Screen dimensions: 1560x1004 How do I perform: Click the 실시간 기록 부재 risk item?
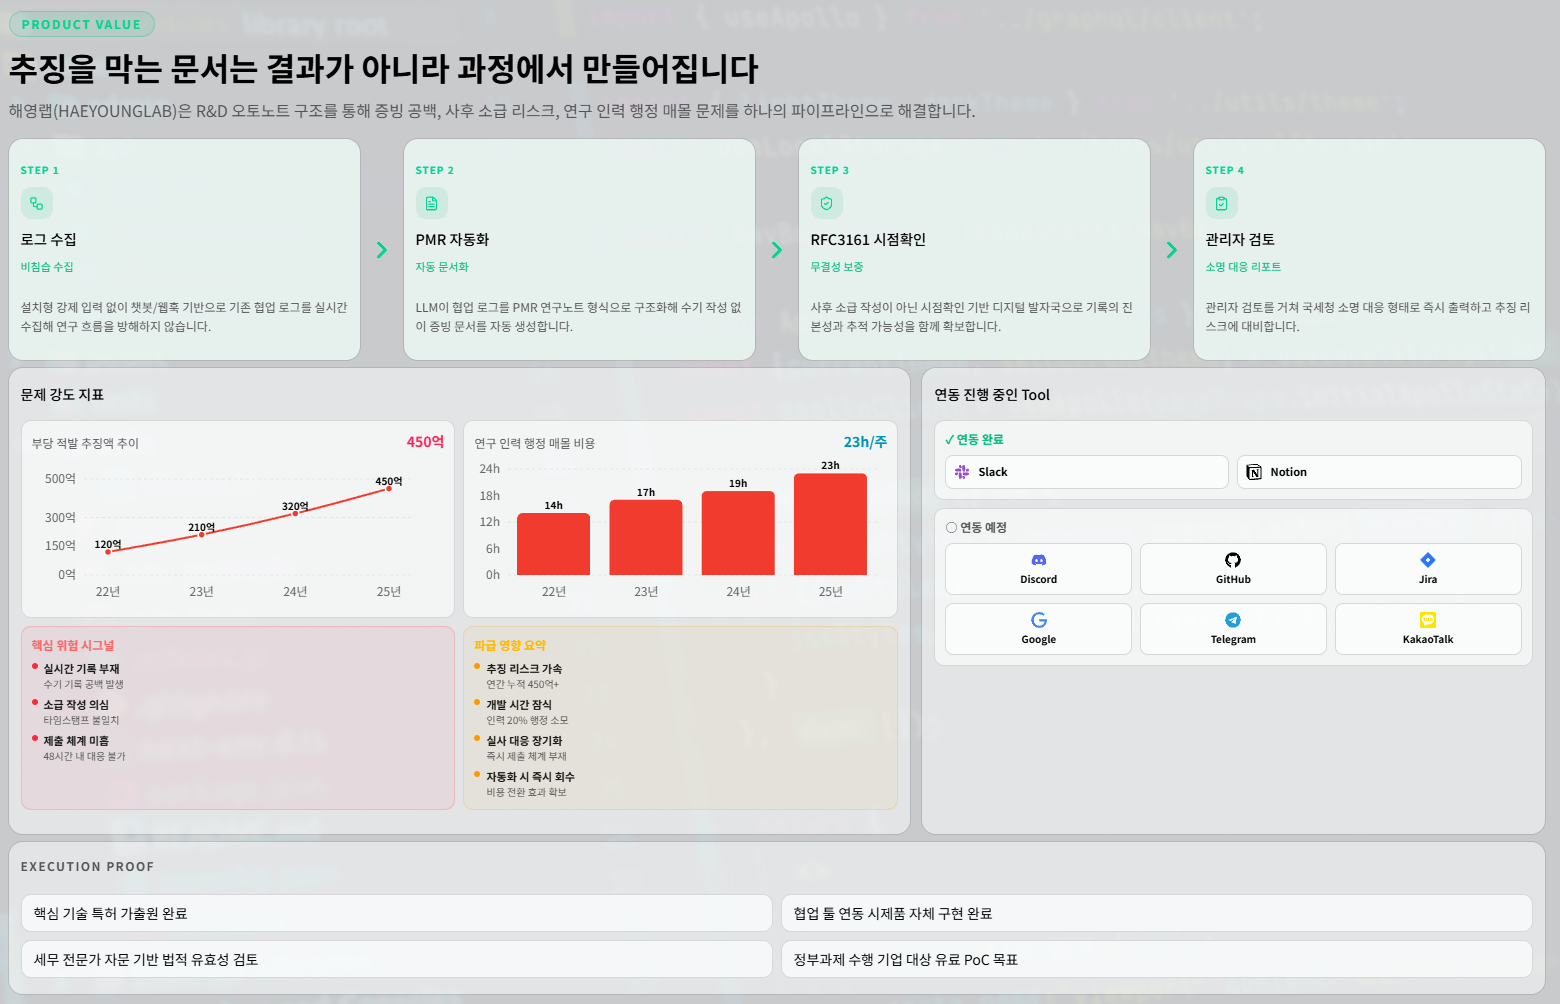(x=81, y=669)
